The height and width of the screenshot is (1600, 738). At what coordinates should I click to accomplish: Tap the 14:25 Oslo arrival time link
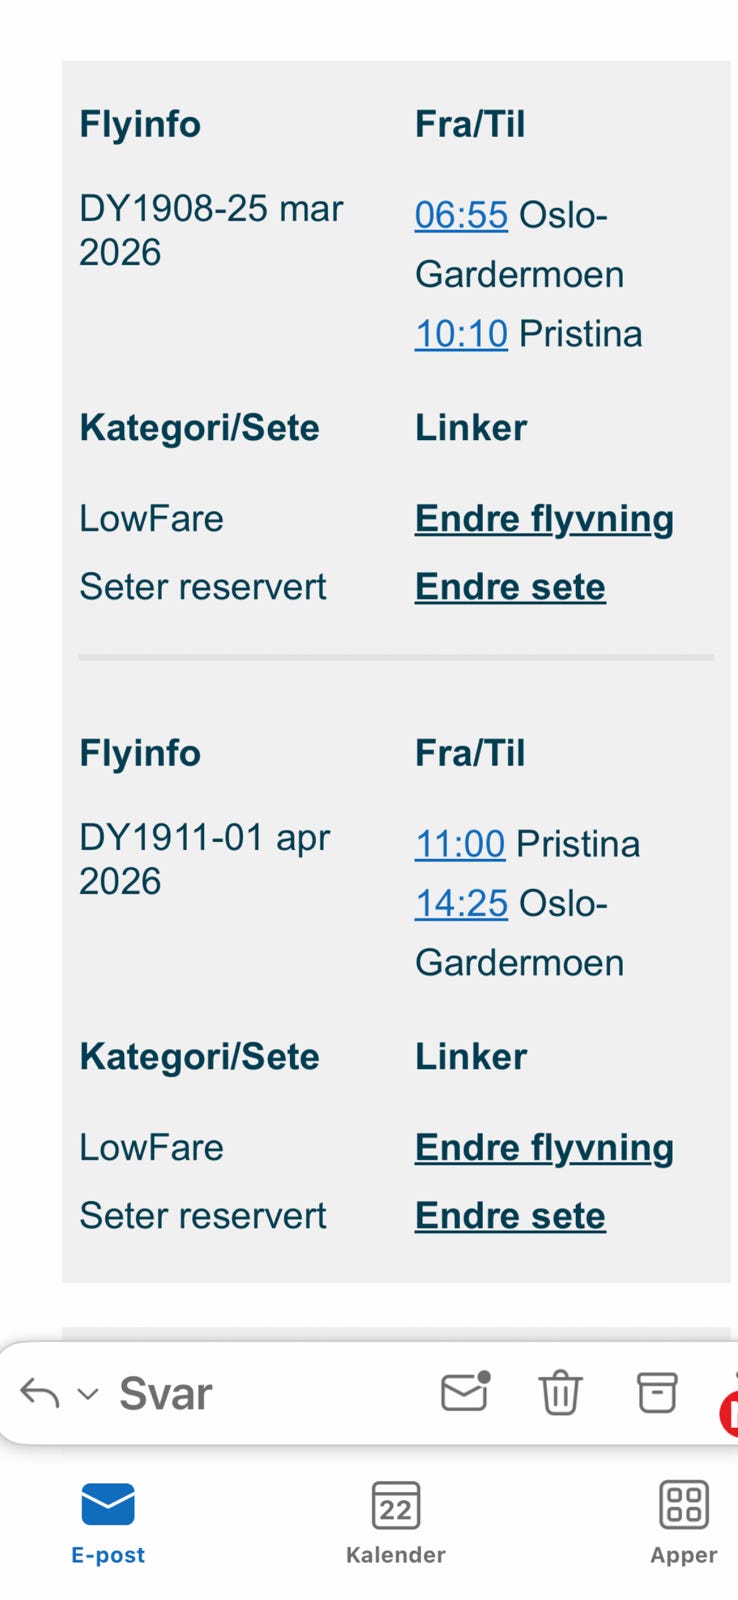click(x=461, y=903)
